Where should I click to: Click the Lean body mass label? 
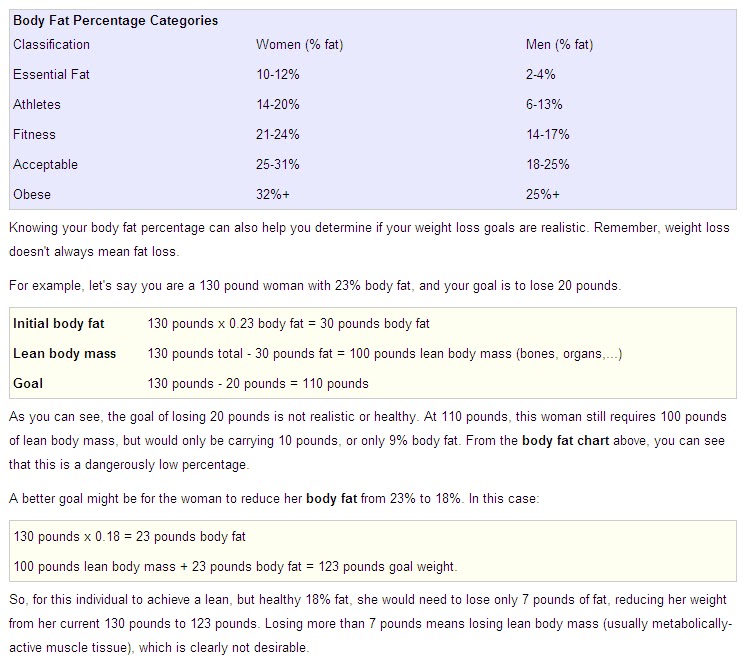(x=64, y=353)
